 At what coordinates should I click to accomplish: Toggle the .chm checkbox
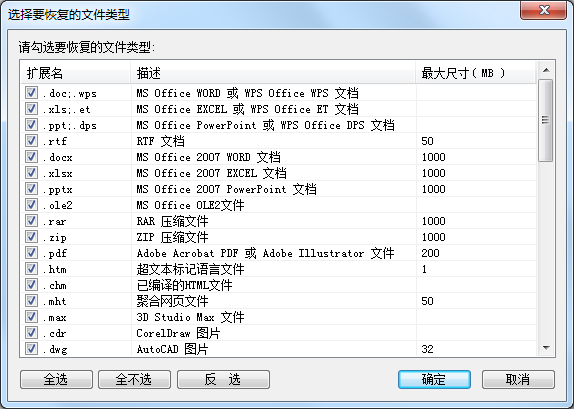(x=31, y=285)
